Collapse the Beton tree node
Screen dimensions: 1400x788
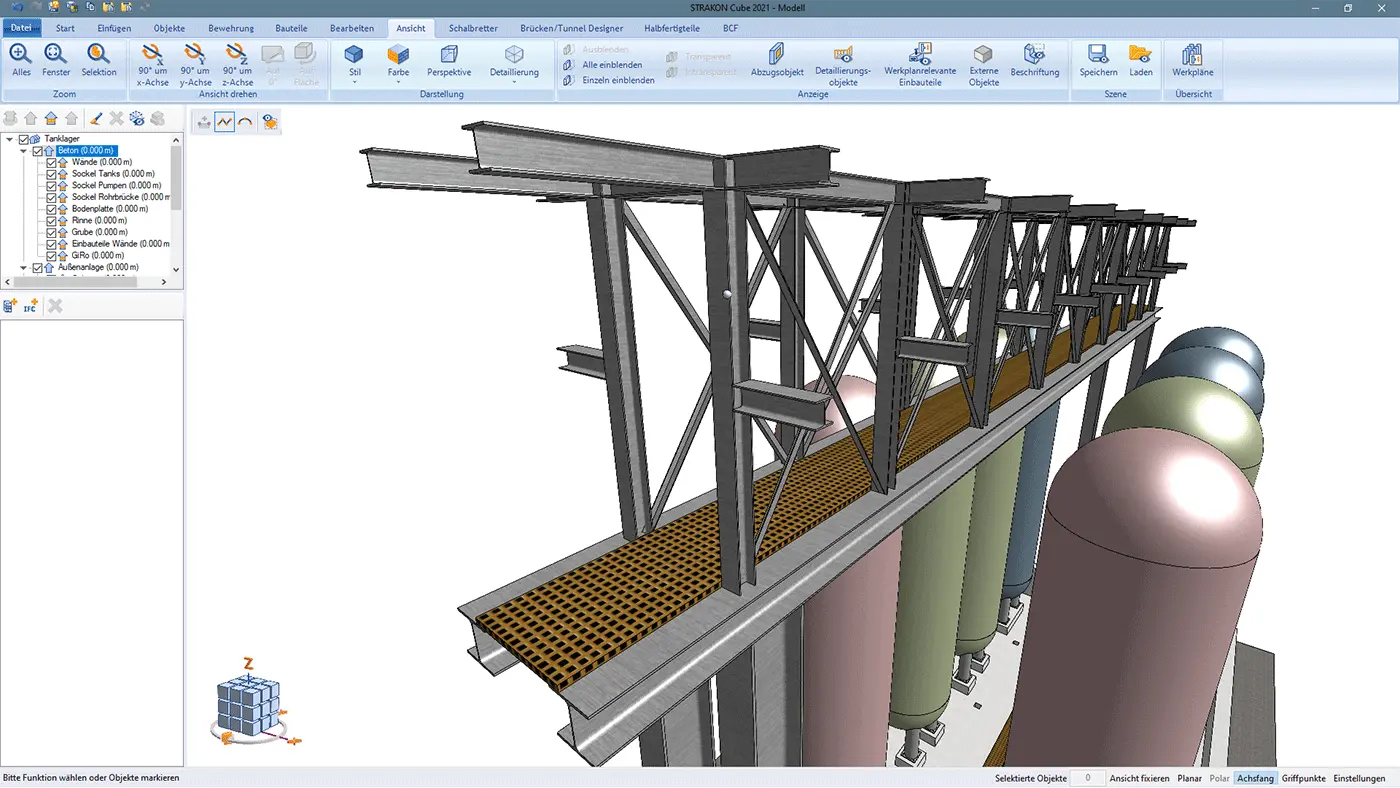[23, 151]
